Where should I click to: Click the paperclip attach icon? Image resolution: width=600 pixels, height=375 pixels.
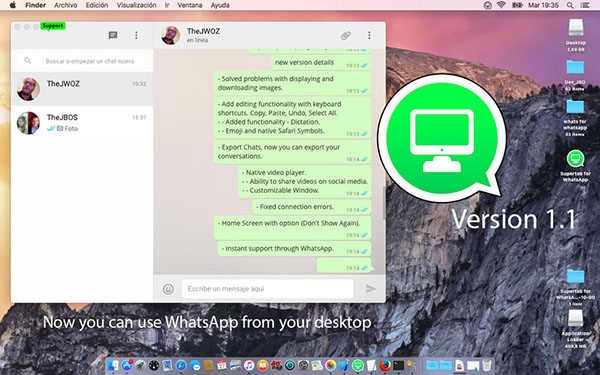346,35
